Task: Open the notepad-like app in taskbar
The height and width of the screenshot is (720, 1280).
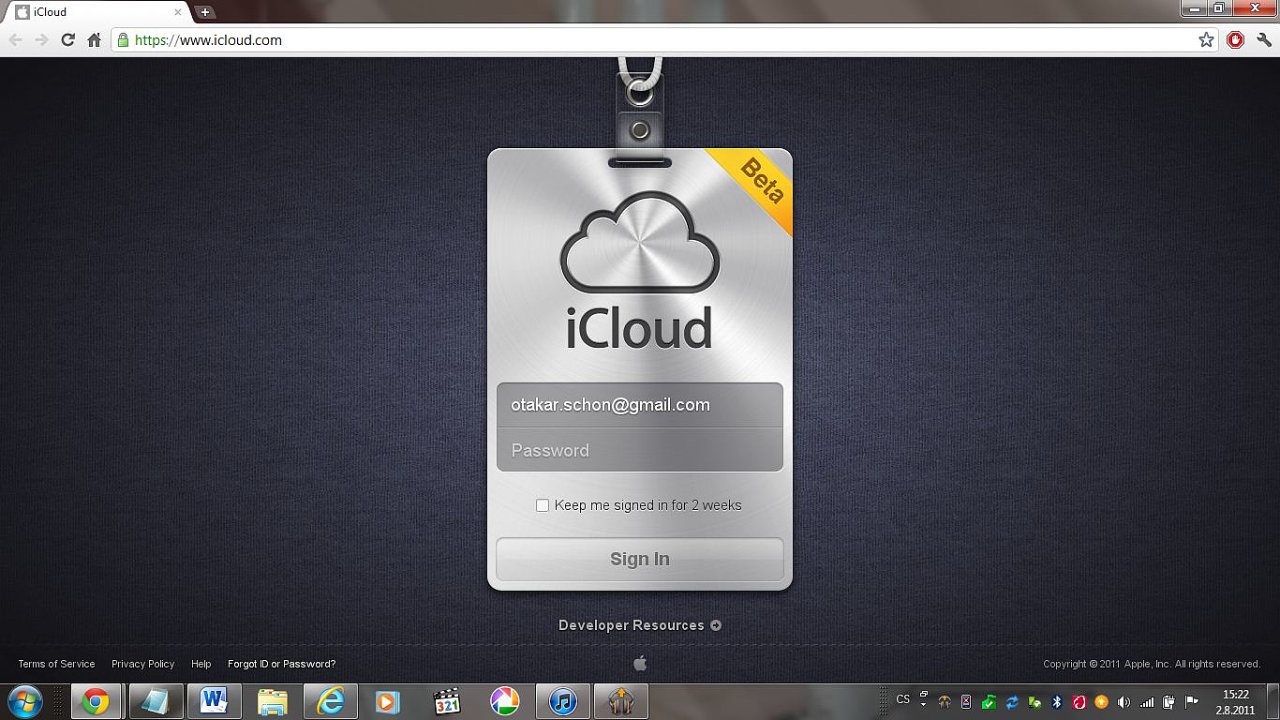Action: (155, 702)
